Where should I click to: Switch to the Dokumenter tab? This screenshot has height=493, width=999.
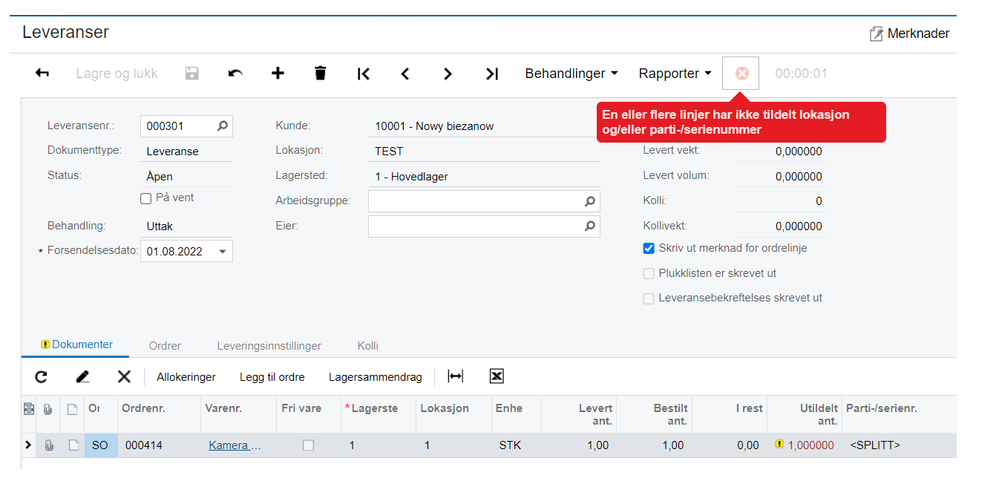76,345
